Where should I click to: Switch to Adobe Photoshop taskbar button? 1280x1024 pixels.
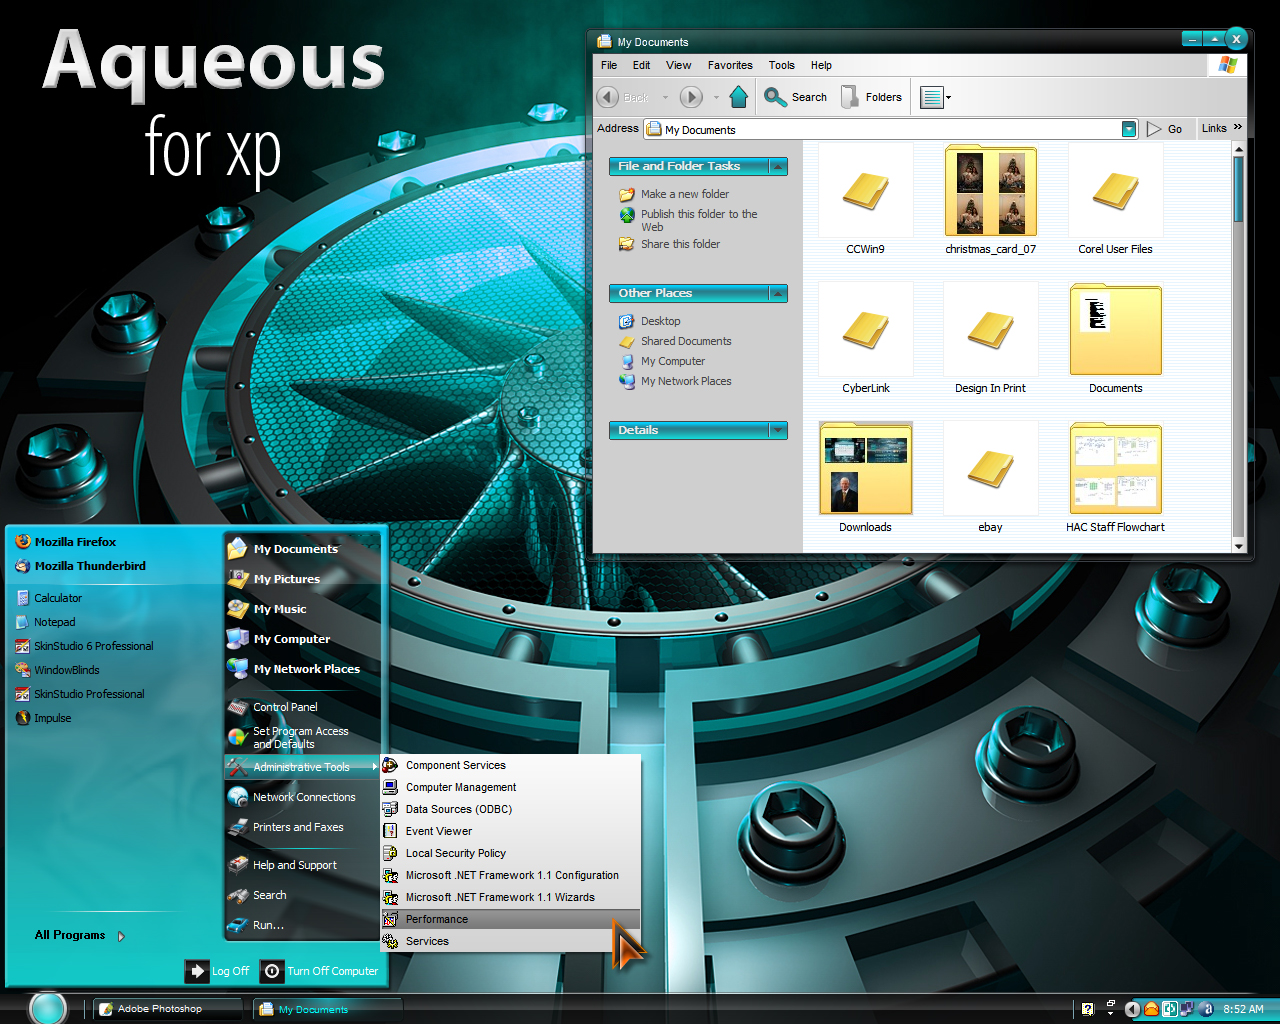click(x=168, y=1009)
